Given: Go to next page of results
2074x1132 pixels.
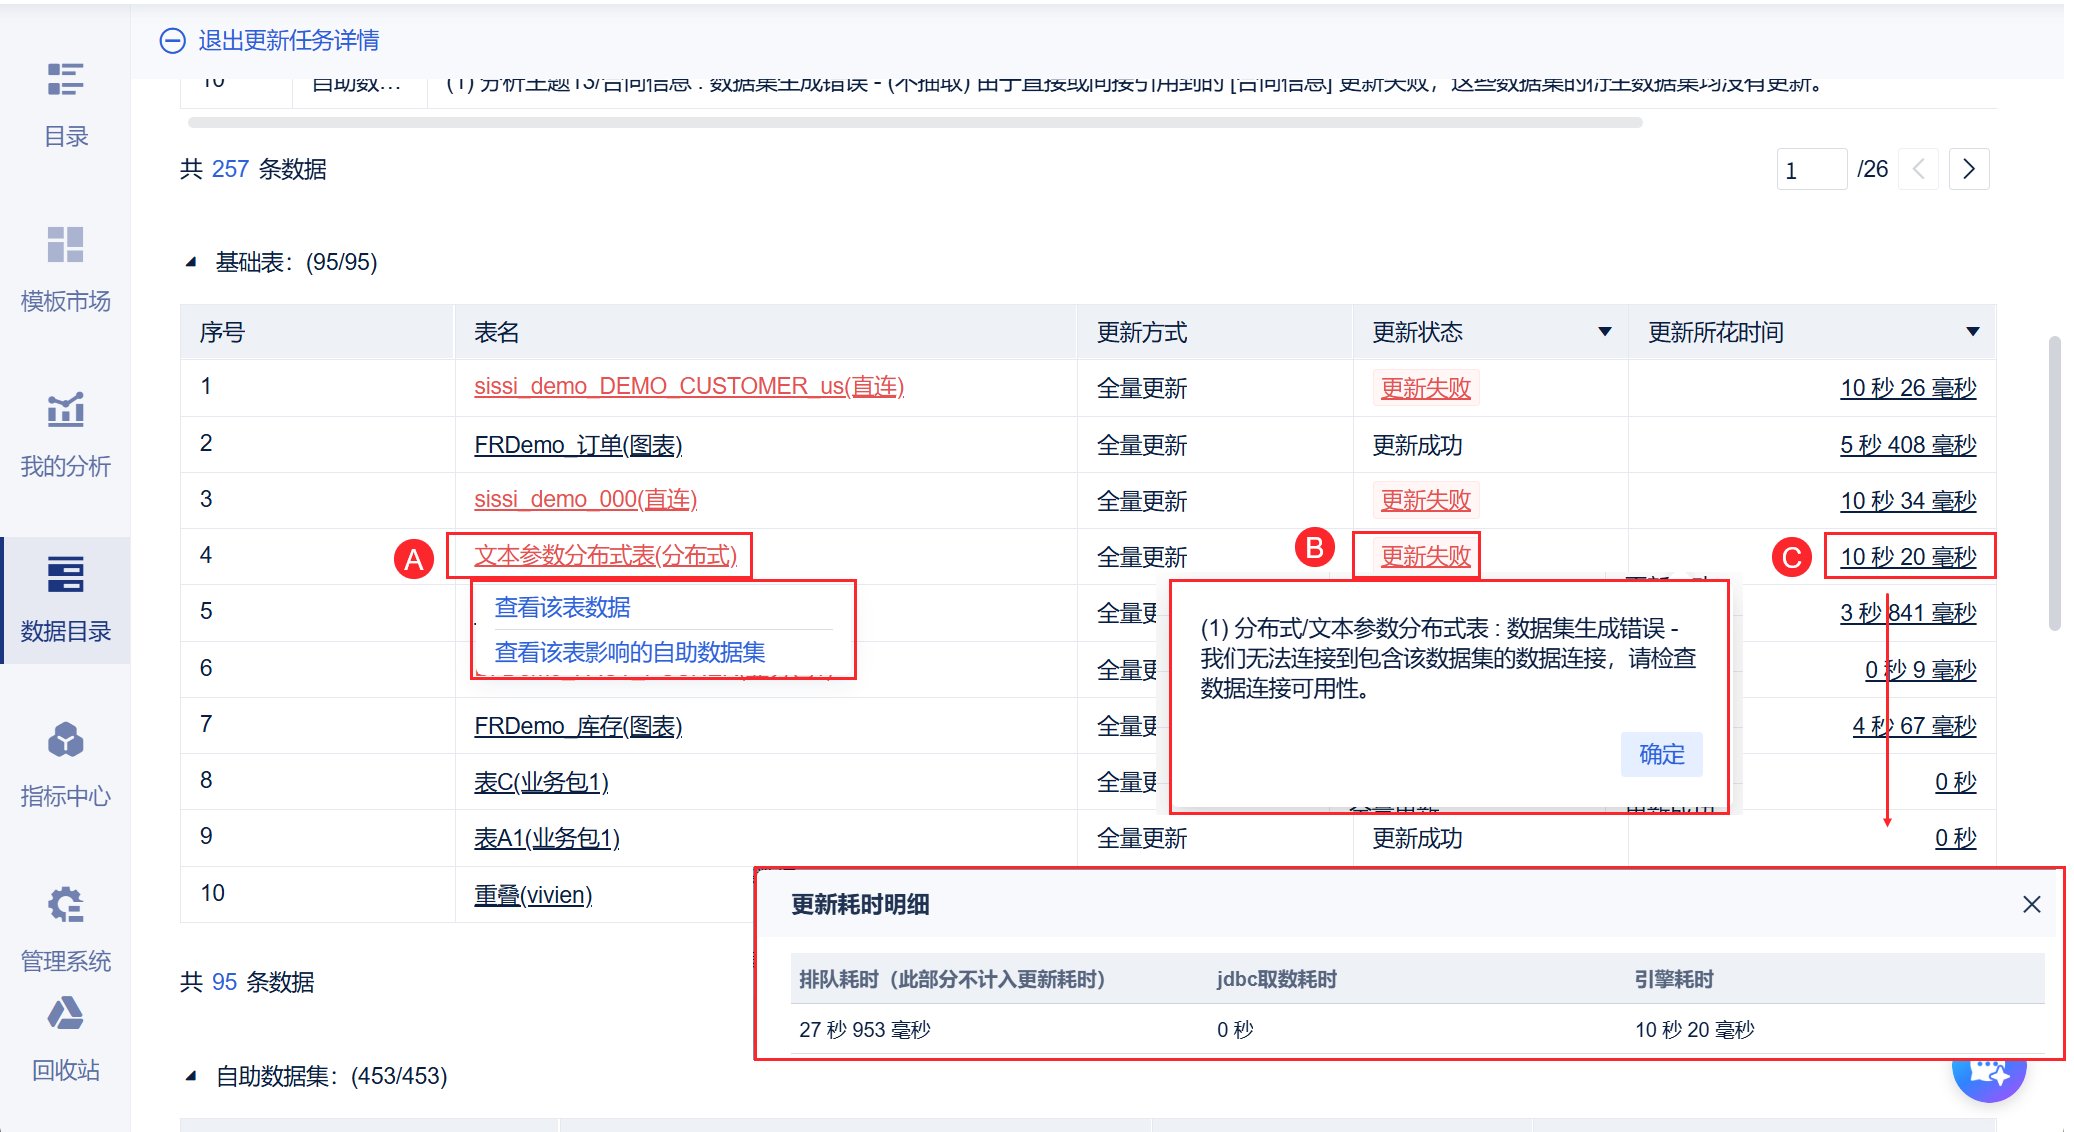Looking at the screenshot, I should [1968, 169].
